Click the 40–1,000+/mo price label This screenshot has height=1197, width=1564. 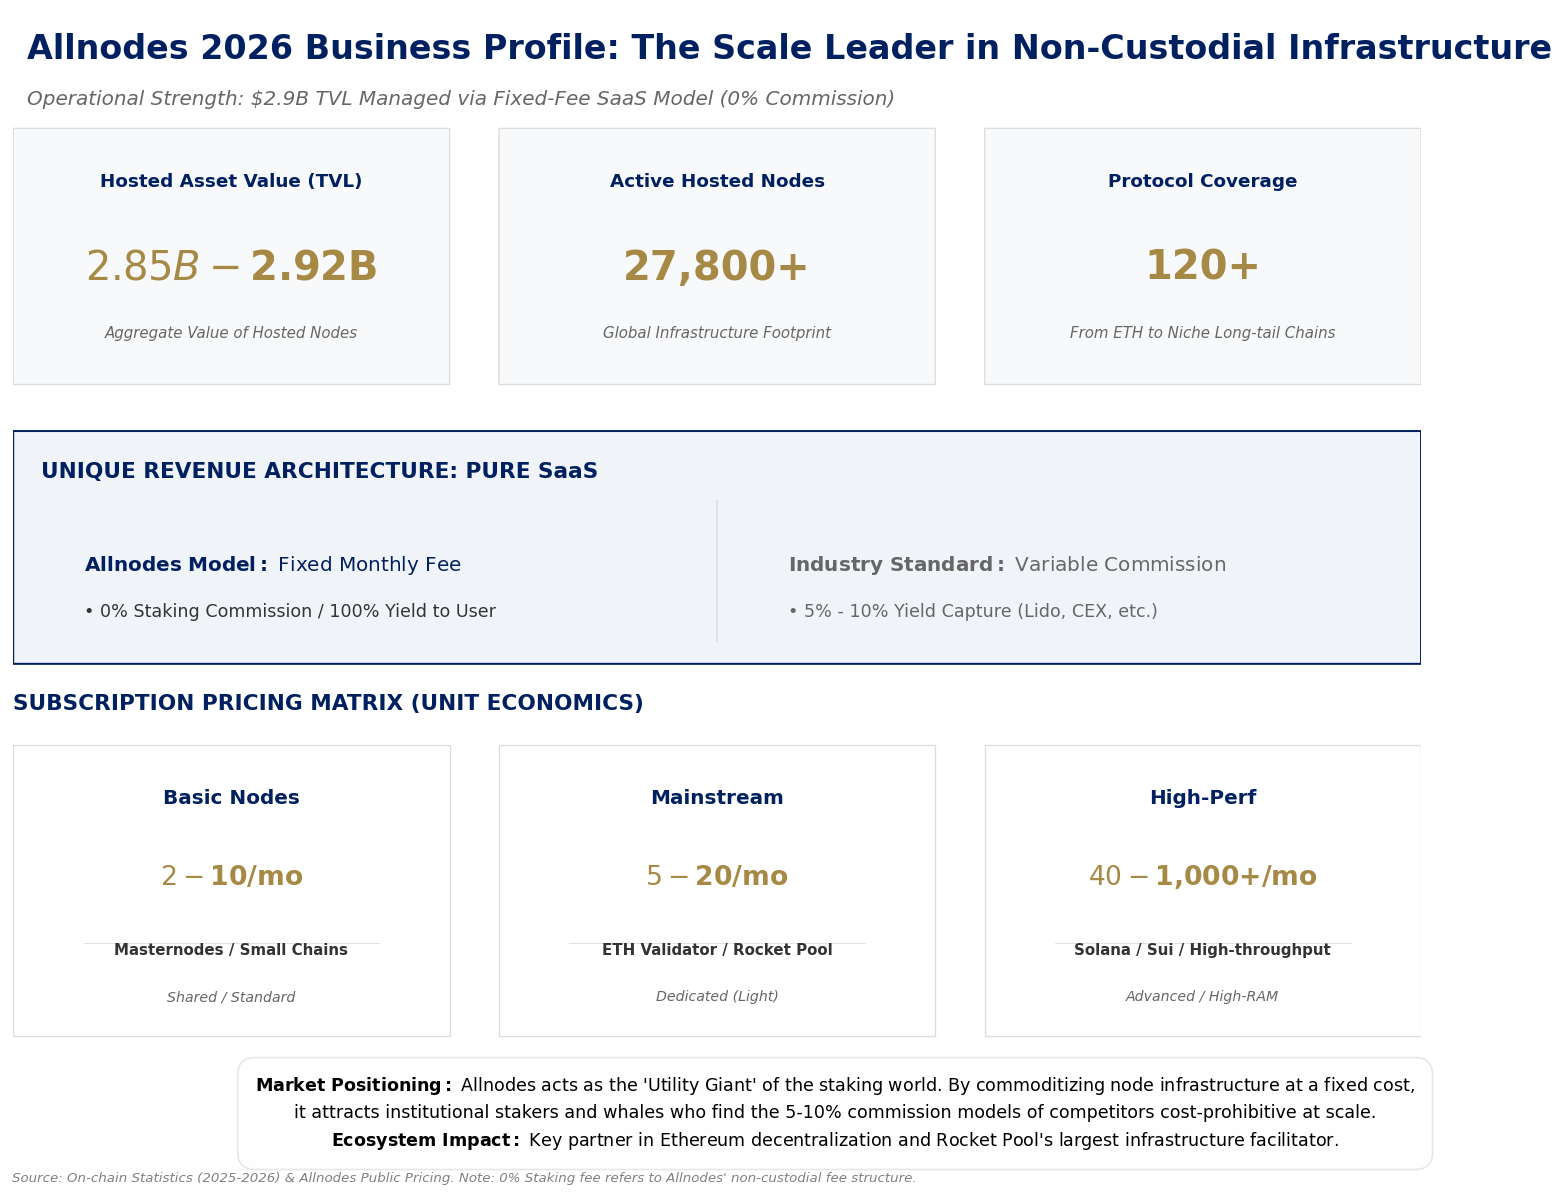pyautogui.click(x=1202, y=877)
